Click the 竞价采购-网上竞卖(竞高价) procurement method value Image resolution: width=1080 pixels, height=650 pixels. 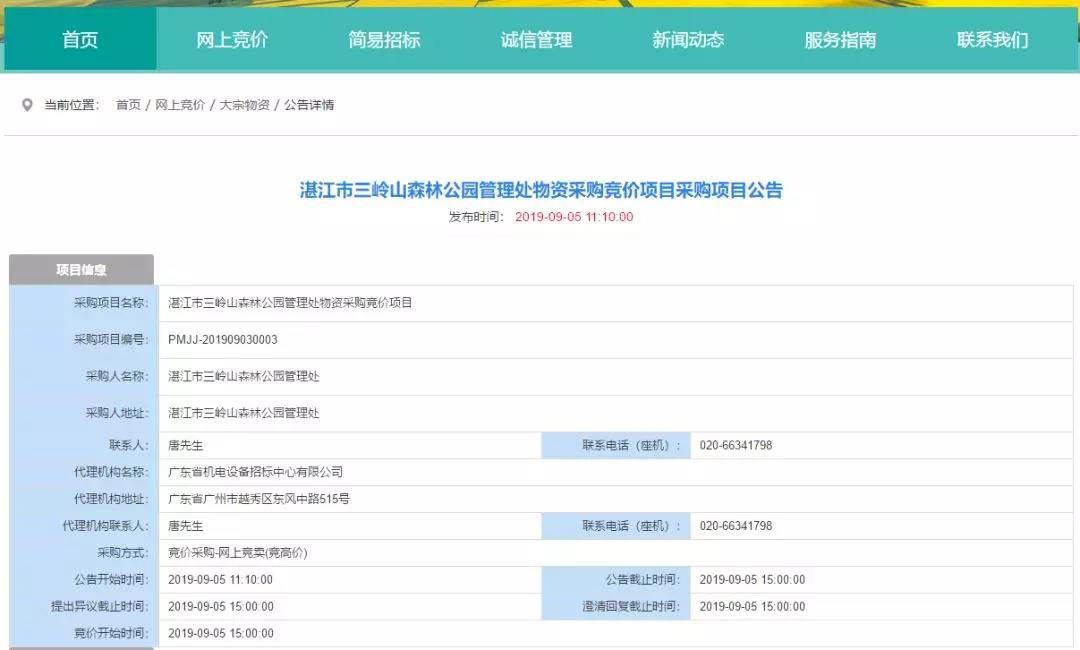238,553
